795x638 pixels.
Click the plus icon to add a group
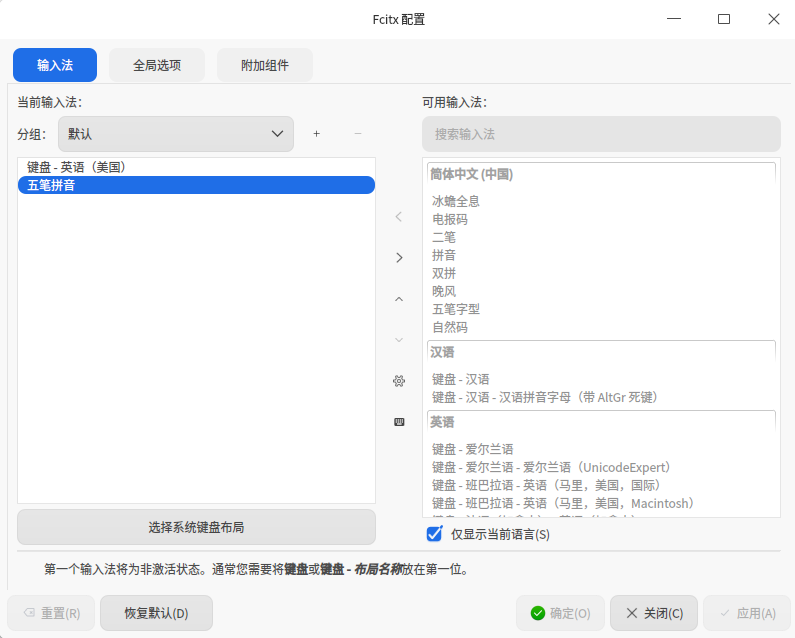[316, 134]
